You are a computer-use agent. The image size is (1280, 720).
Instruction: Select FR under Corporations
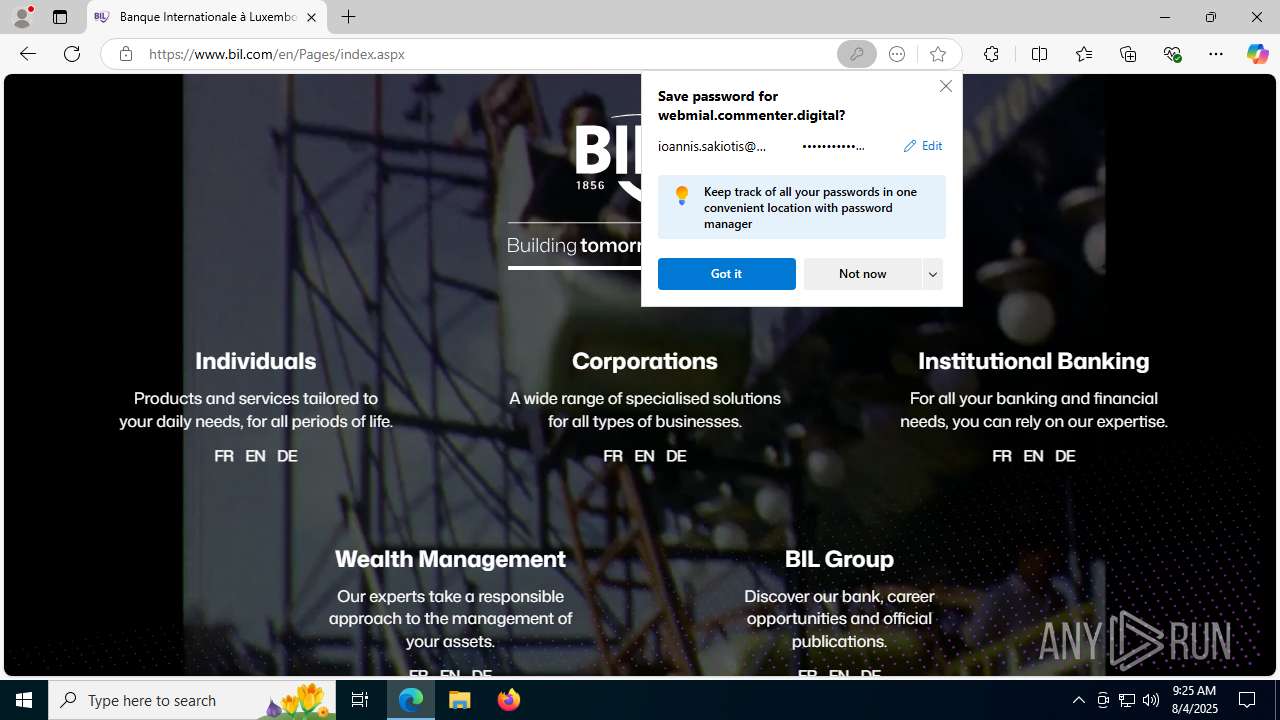coord(613,456)
